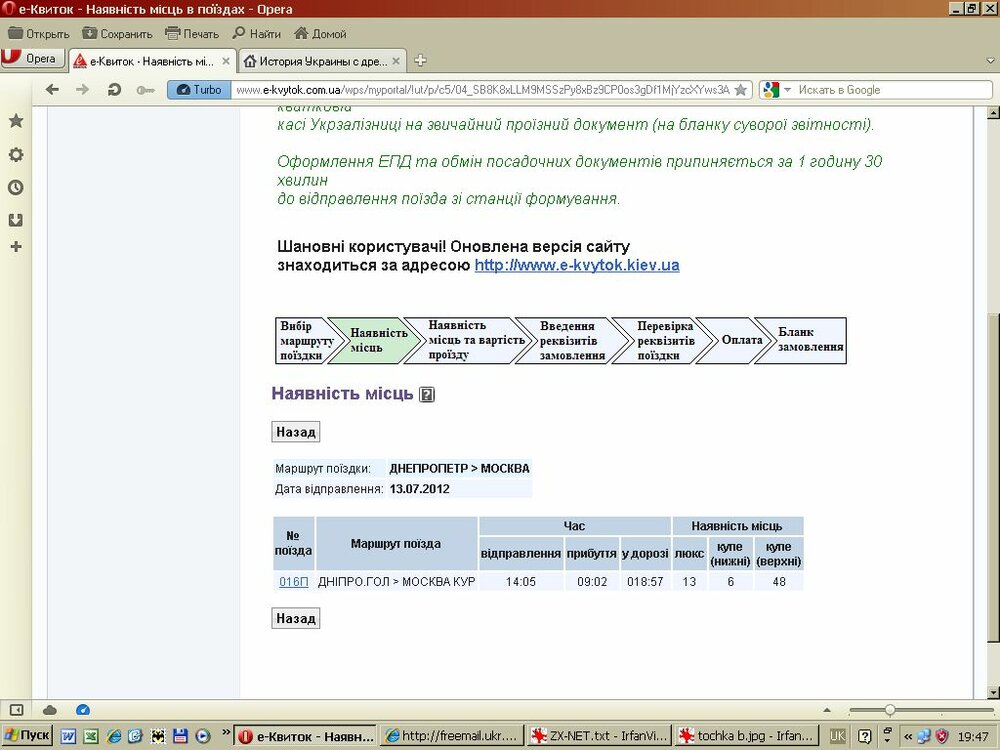Open the History clock panel in sidebar
The height and width of the screenshot is (750, 1000).
click(x=16, y=187)
